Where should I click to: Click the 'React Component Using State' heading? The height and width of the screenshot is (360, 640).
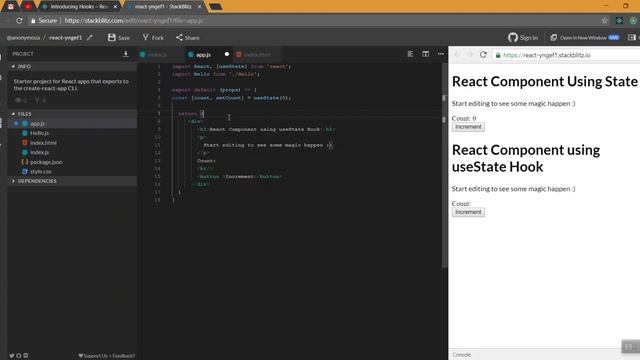click(544, 81)
